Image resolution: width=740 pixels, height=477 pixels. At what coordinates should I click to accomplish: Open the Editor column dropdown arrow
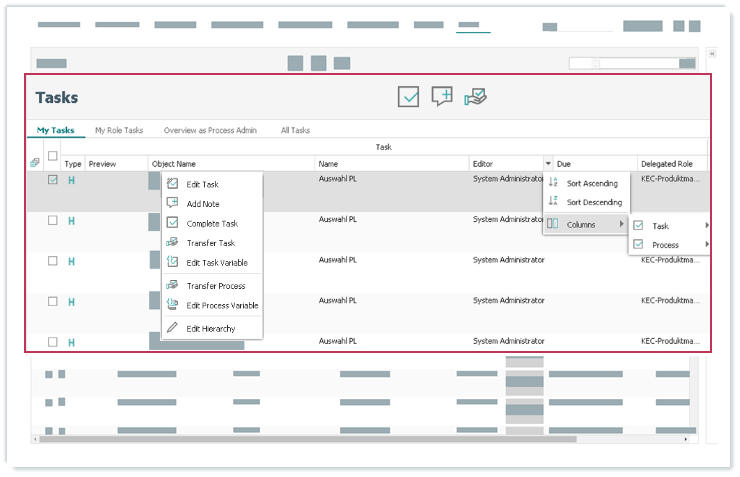(x=548, y=164)
